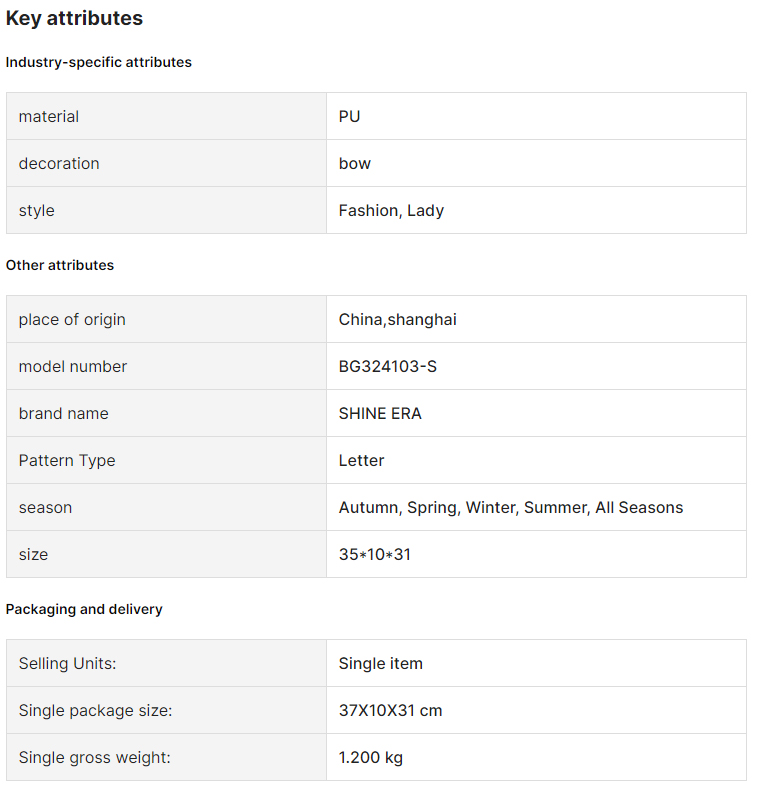This screenshot has width=760, height=786.
Task: Click the Single package size label
Action: coord(95,711)
